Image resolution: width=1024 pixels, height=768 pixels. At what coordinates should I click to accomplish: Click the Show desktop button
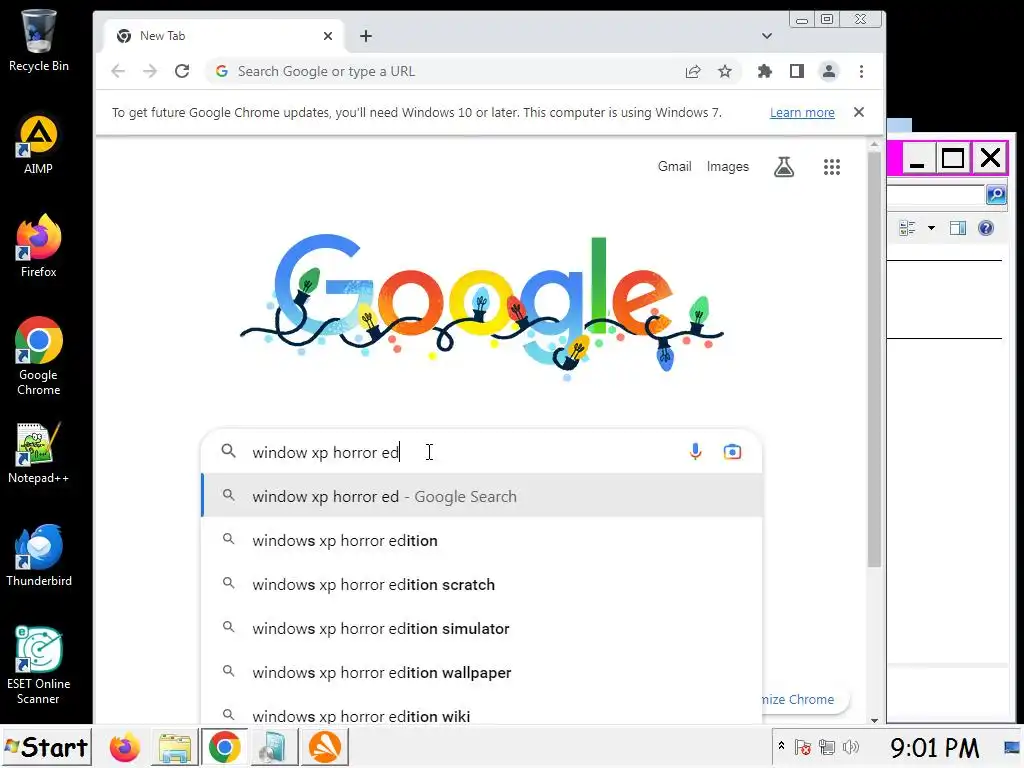pos(1013,747)
